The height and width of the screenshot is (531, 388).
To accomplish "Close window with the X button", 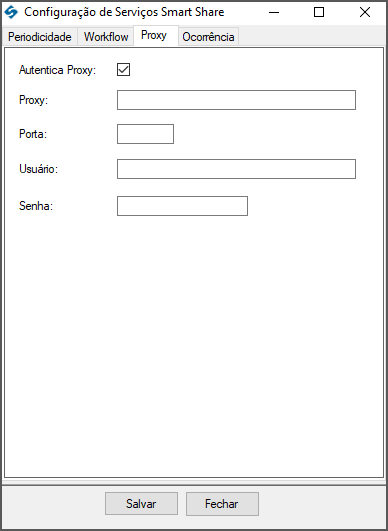I will [365, 13].
